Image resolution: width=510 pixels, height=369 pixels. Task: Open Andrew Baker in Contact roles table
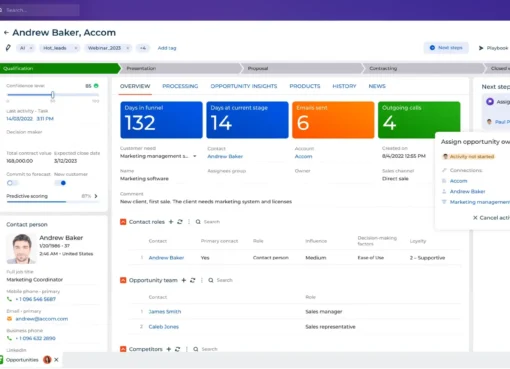coord(166,258)
